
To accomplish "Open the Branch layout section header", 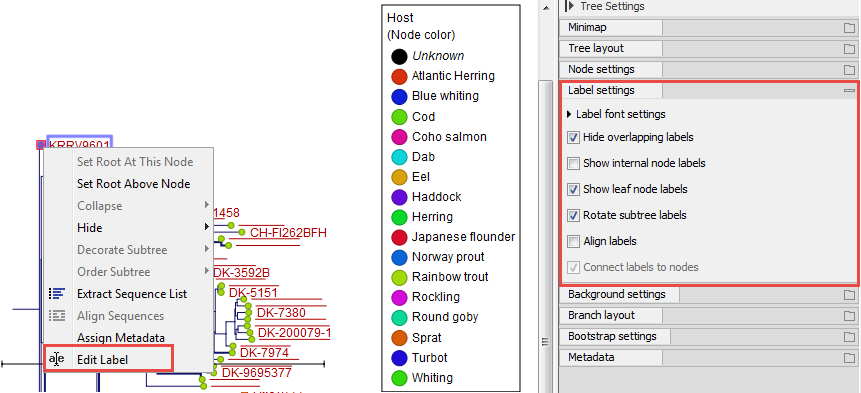I will tap(611, 316).
